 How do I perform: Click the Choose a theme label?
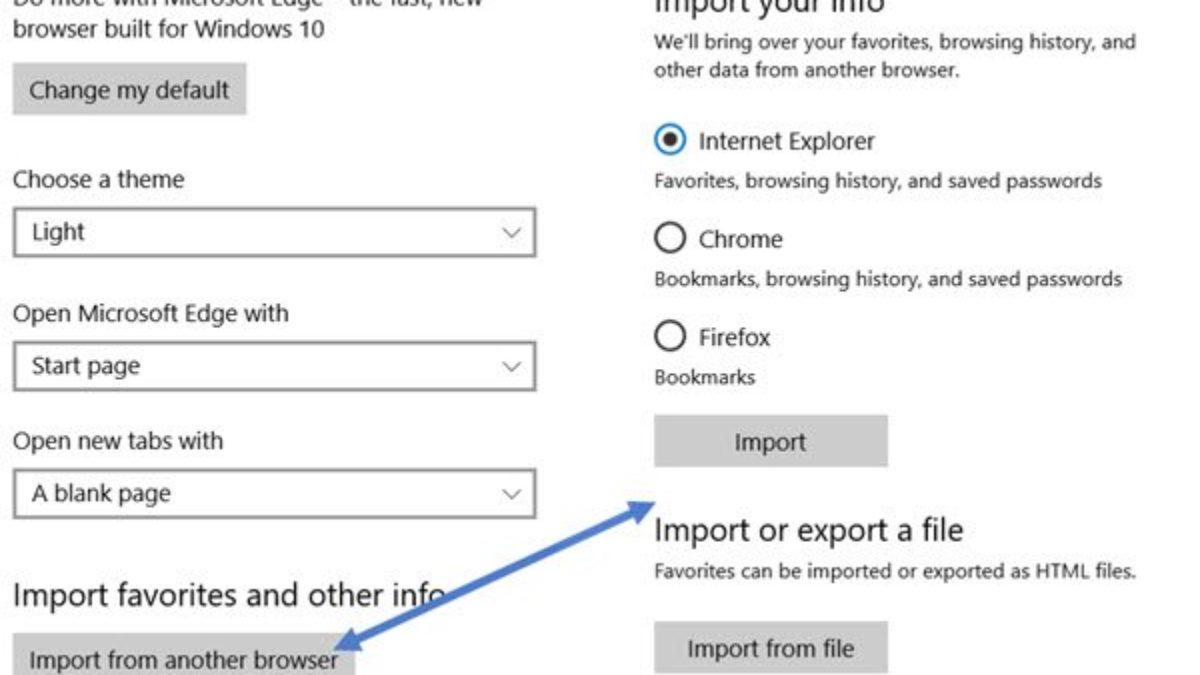click(98, 180)
